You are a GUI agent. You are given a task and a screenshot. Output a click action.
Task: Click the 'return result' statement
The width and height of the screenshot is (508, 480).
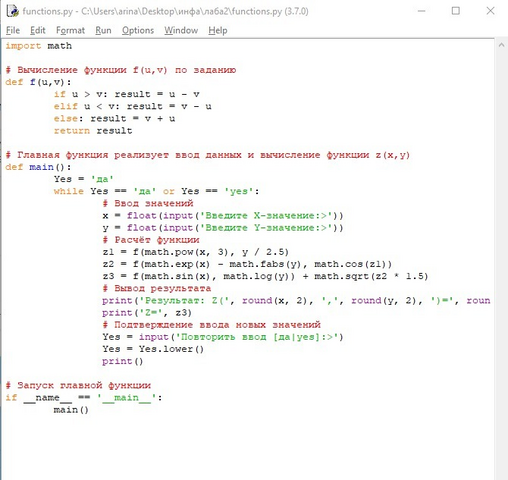pyautogui.click(x=93, y=130)
